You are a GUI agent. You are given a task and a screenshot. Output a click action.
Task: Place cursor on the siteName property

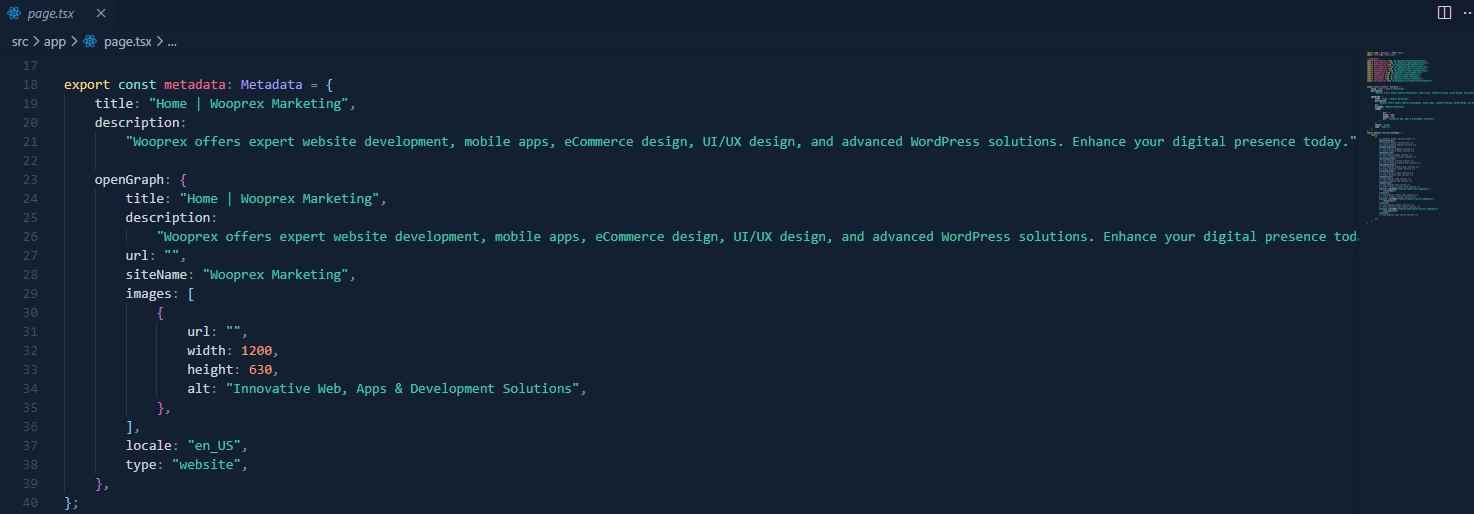160,275
